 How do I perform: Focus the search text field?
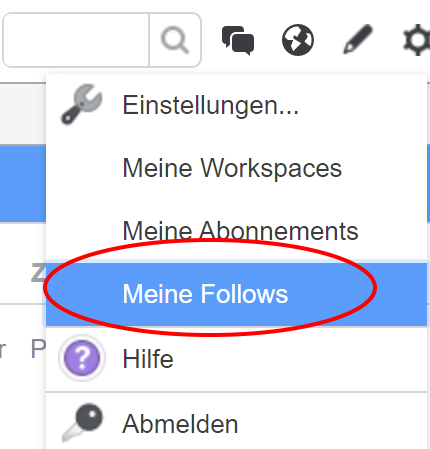point(76,40)
